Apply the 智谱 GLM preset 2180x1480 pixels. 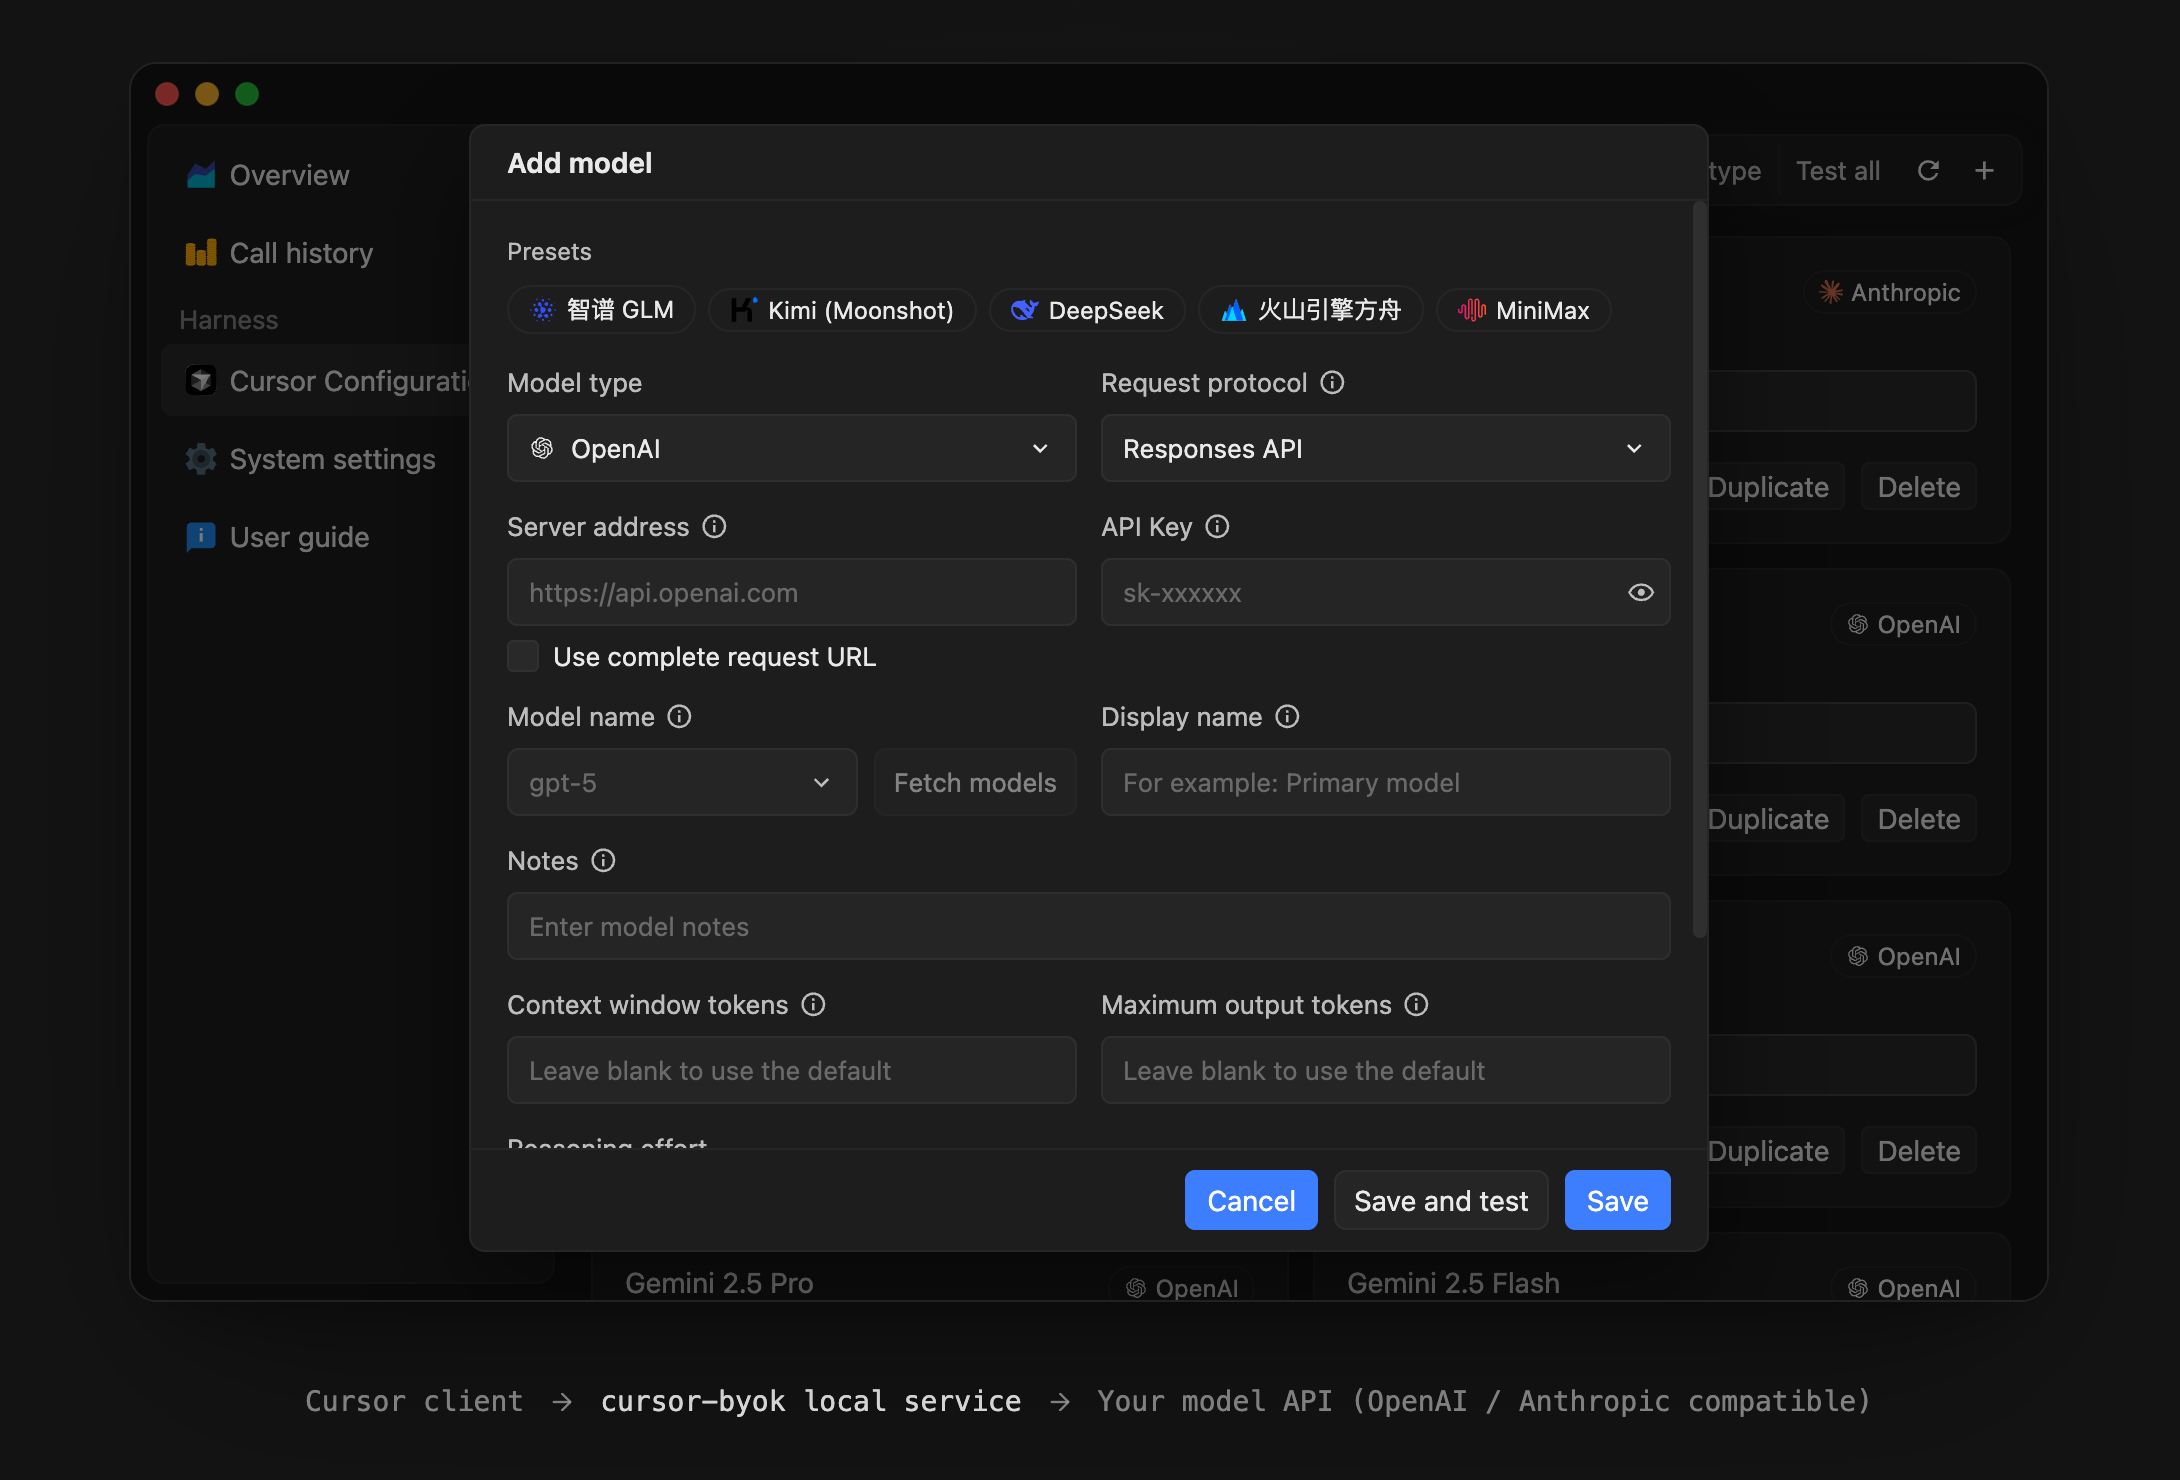pyautogui.click(x=601, y=310)
